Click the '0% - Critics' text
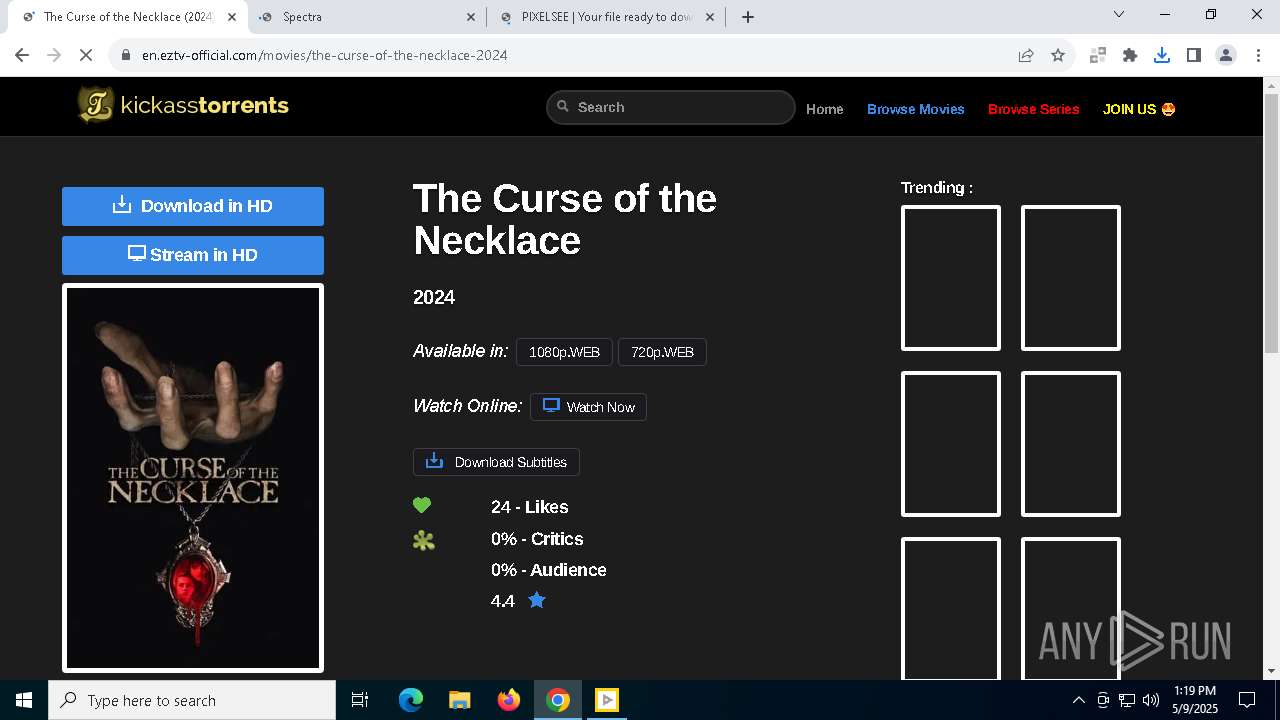1280x720 pixels. tap(537, 539)
